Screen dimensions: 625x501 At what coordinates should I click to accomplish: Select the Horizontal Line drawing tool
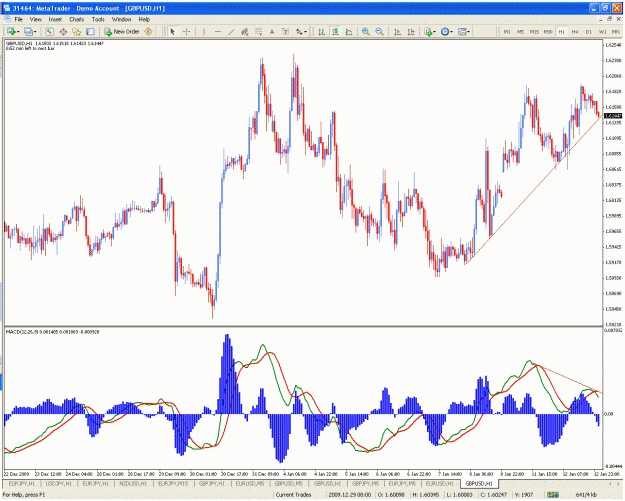click(218, 31)
